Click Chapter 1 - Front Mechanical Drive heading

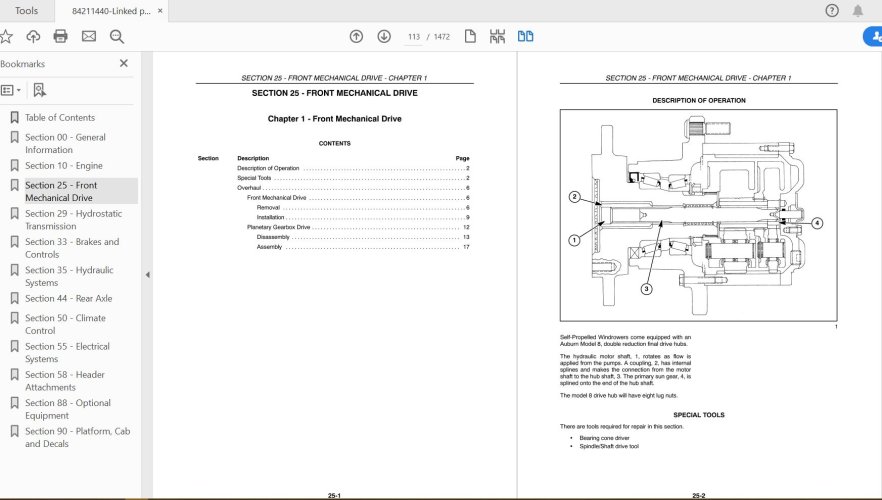(x=335, y=119)
